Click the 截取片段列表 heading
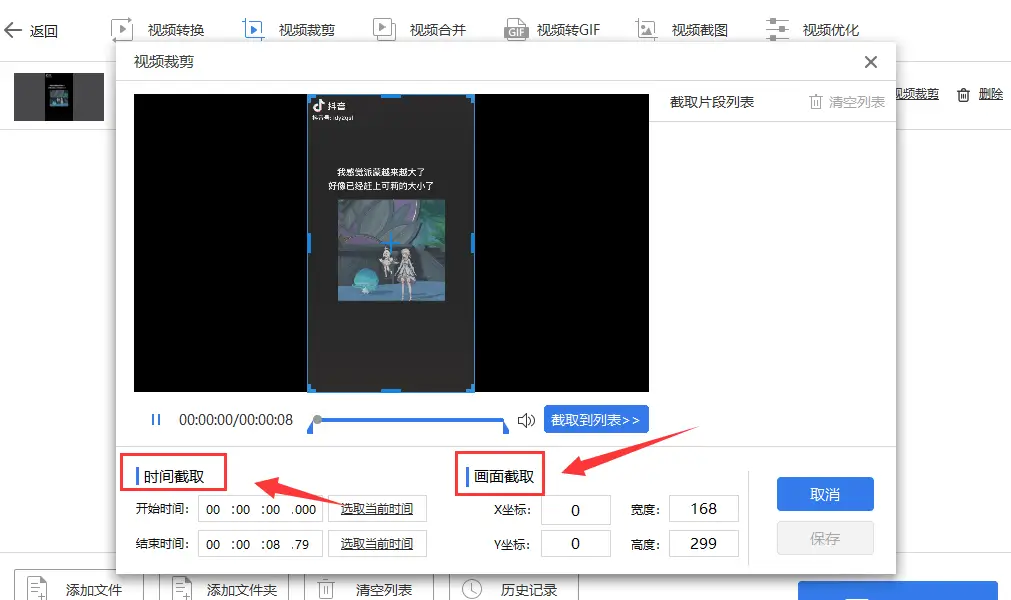Image resolution: width=1011 pixels, height=600 pixels. 712,102
